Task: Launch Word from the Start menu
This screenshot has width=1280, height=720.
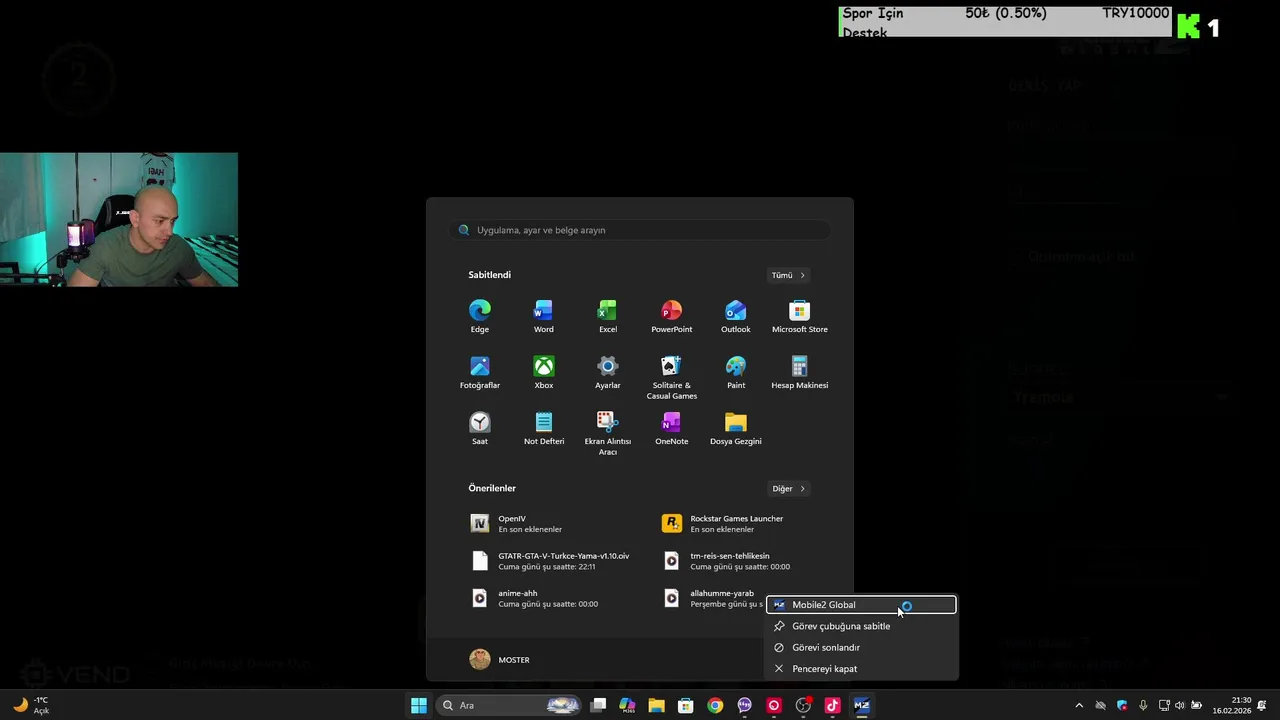Action: tap(543, 316)
